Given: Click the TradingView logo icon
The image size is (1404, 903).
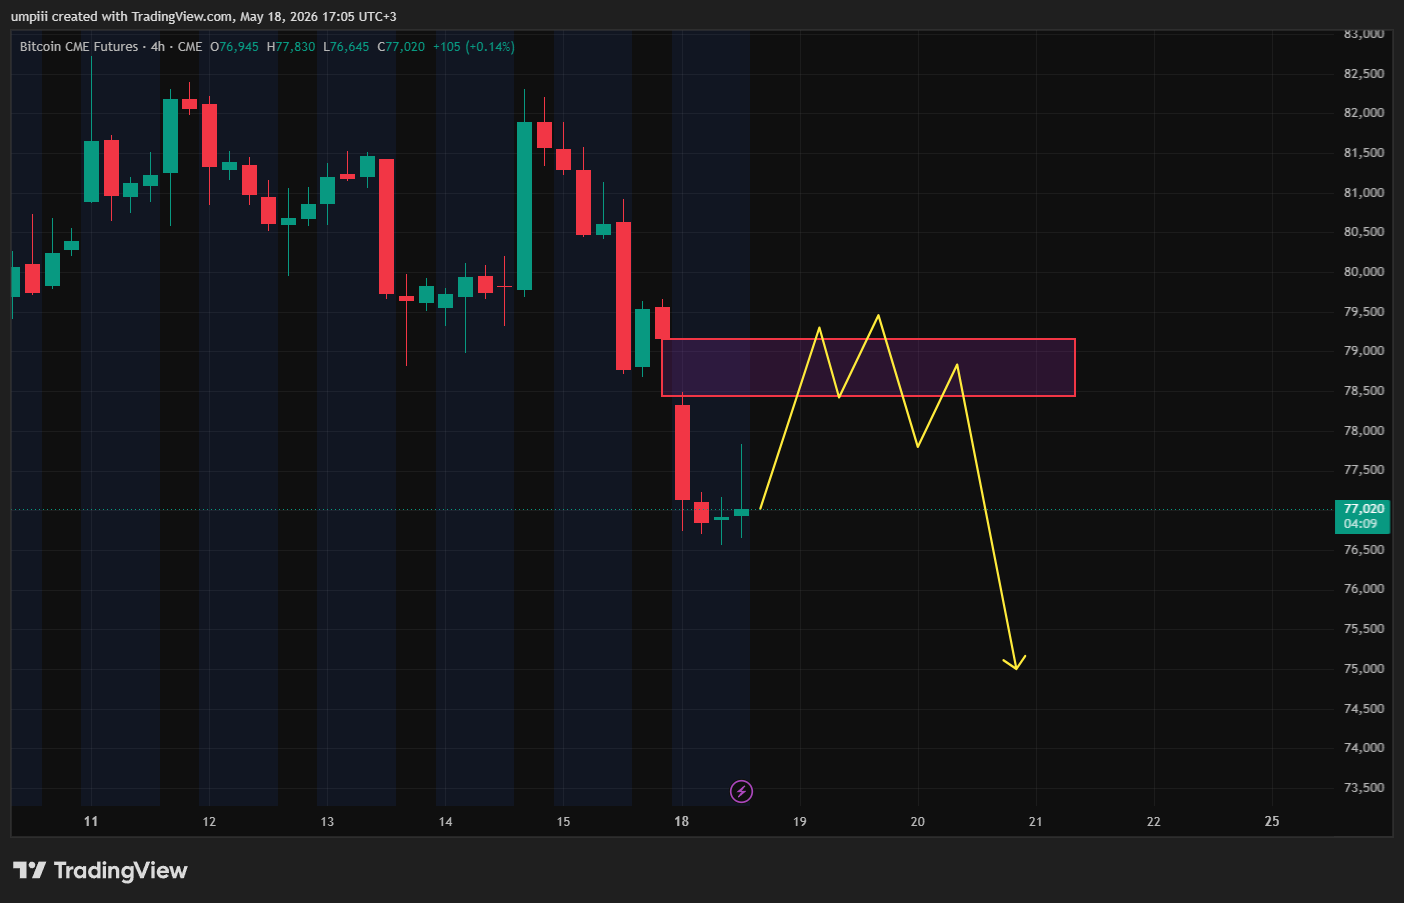Looking at the screenshot, I should coord(30,870).
